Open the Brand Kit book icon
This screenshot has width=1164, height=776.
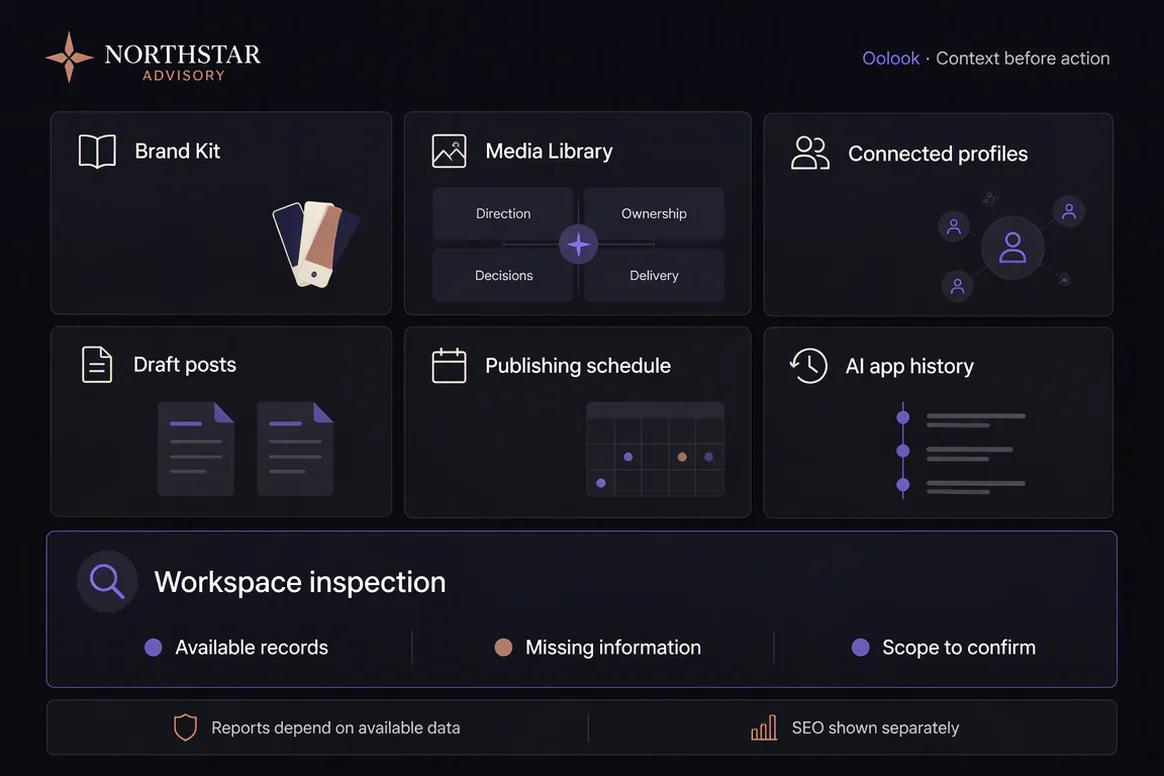pyautogui.click(x=97, y=151)
